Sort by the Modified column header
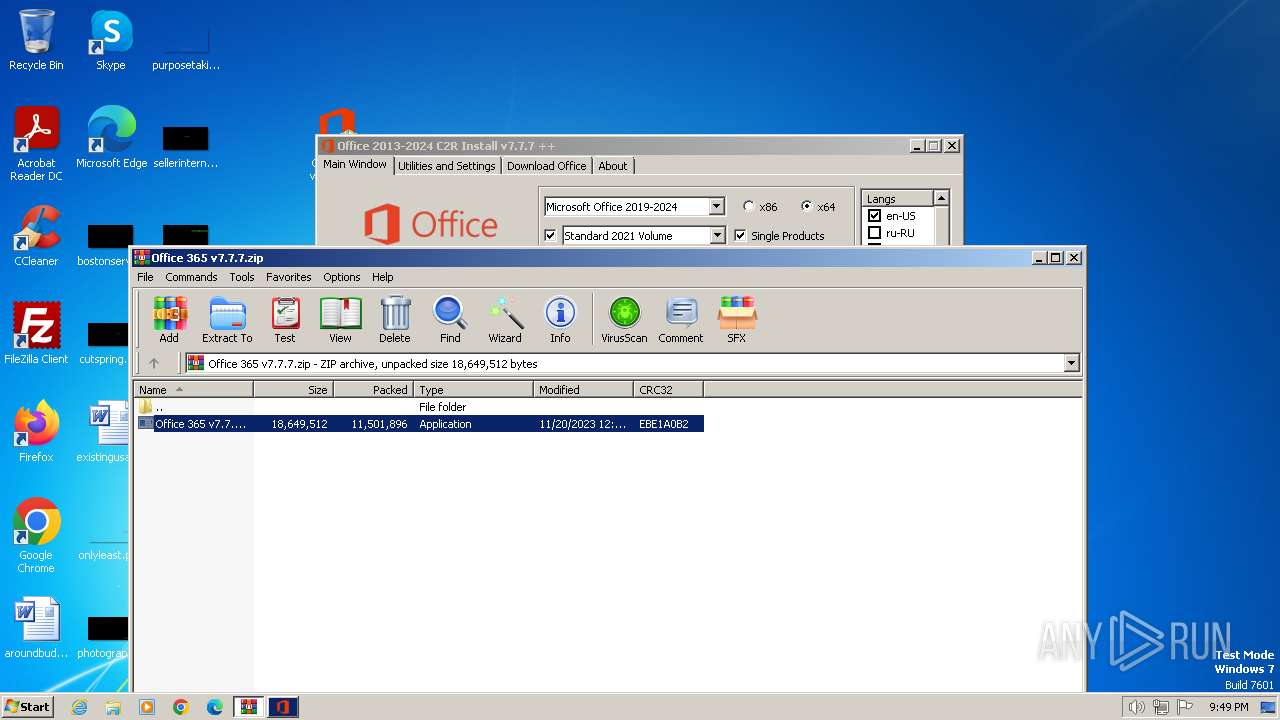Screen dimensions: 1280x720 [583, 390]
